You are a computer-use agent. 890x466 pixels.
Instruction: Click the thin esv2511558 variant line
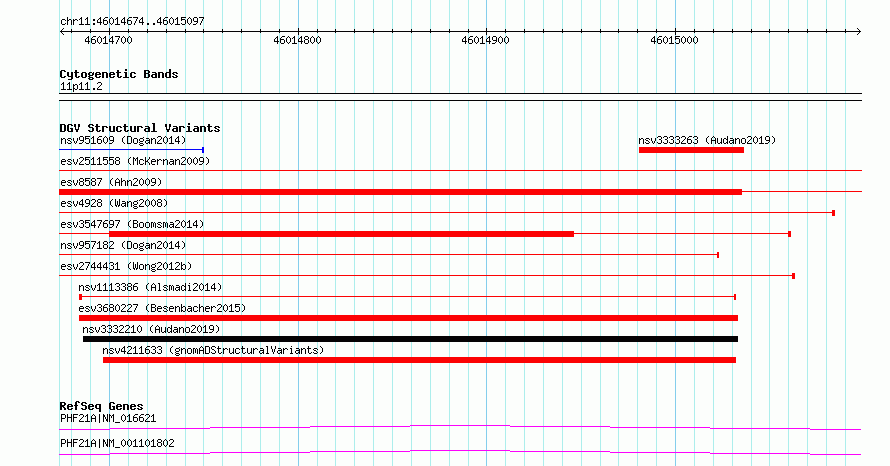pos(460,170)
